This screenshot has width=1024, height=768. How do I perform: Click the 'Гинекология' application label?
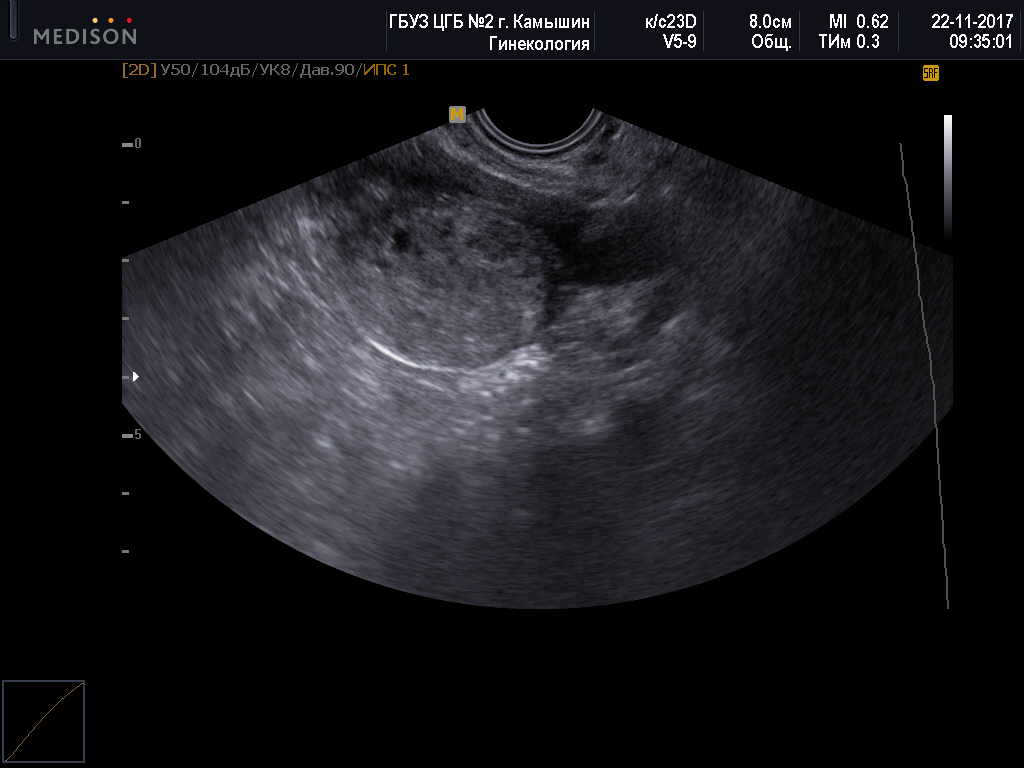pyautogui.click(x=539, y=44)
